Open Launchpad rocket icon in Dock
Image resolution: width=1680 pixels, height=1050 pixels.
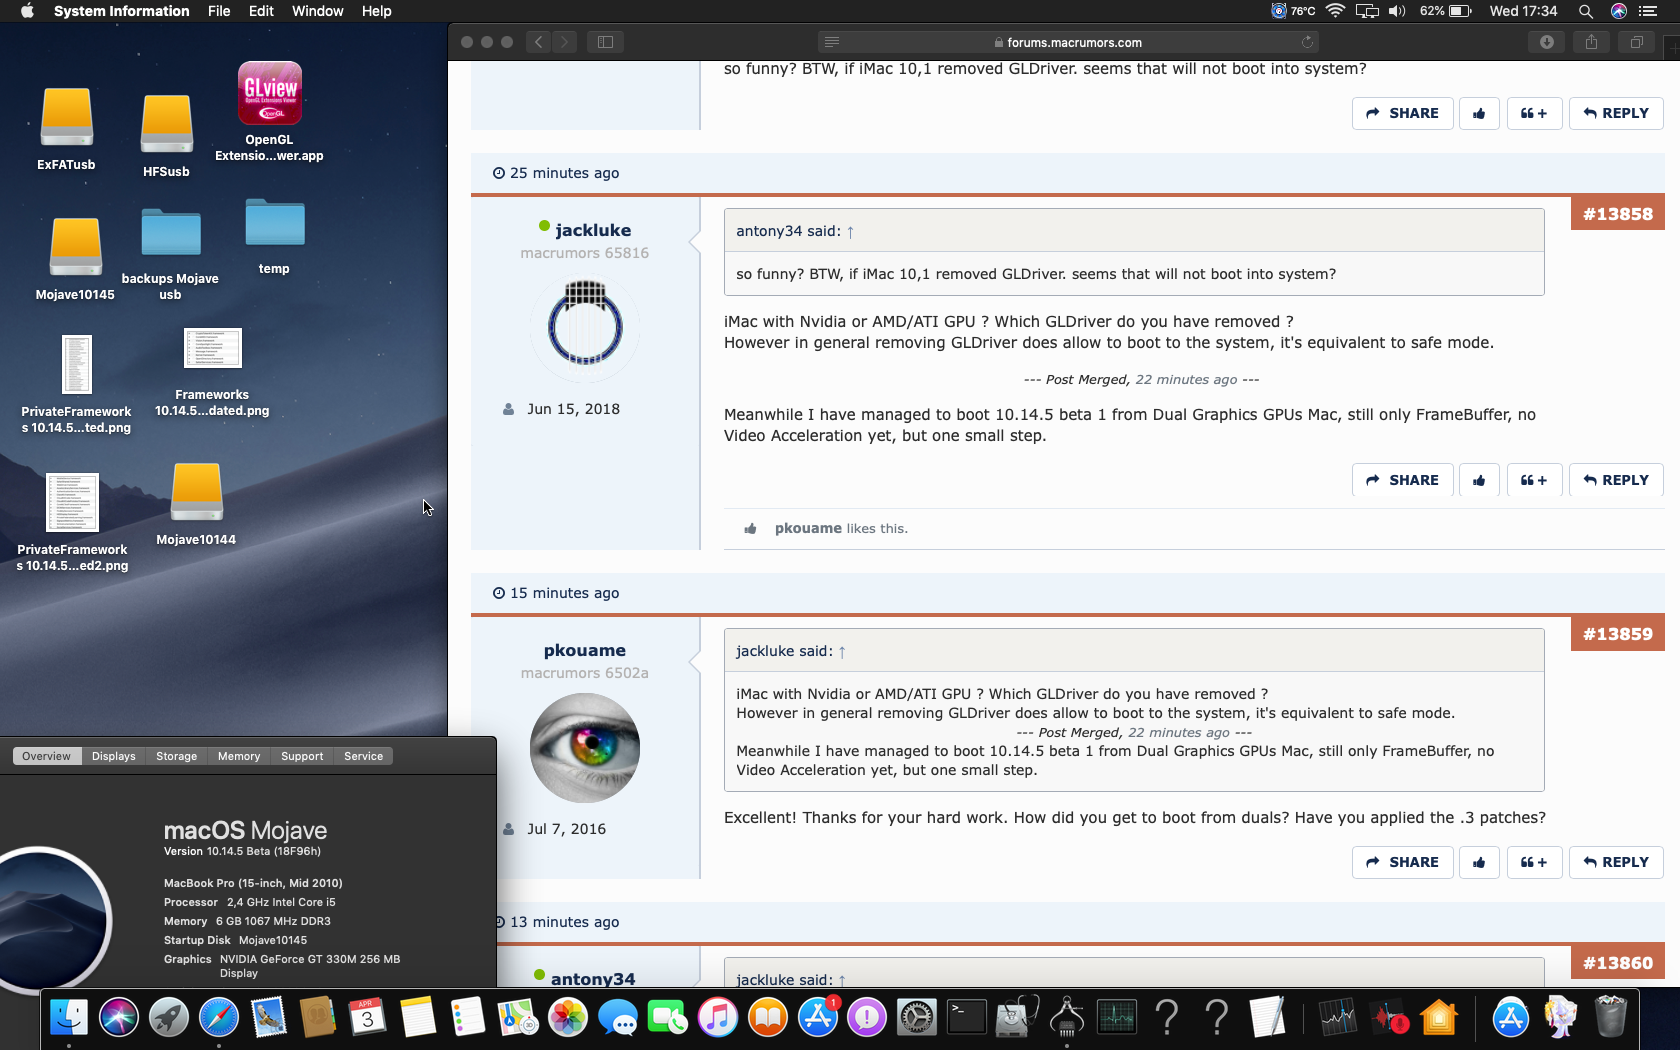pyautogui.click(x=169, y=1018)
